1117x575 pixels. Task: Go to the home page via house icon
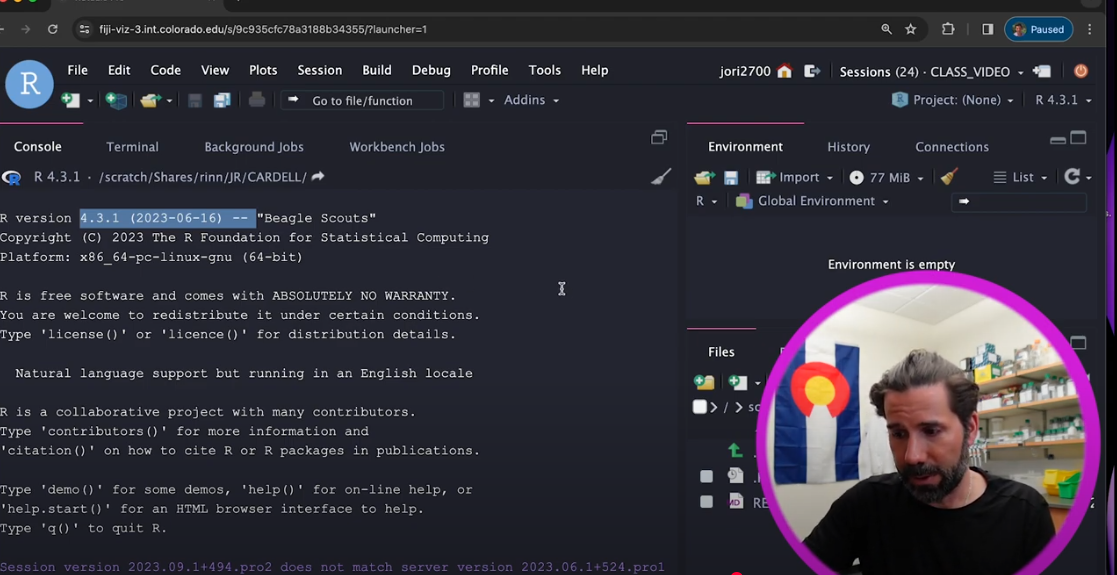pos(784,71)
